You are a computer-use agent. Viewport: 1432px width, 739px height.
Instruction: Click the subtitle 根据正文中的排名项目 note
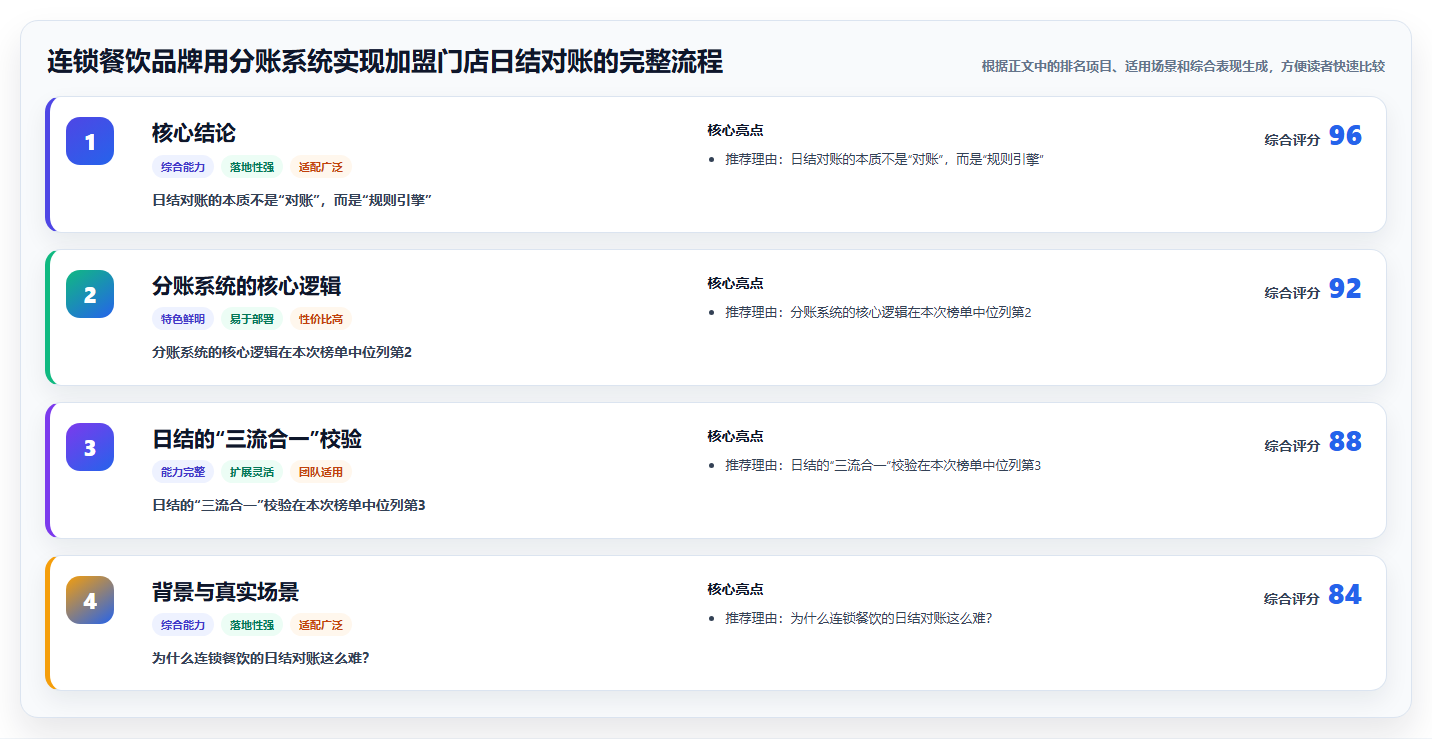[1183, 67]
